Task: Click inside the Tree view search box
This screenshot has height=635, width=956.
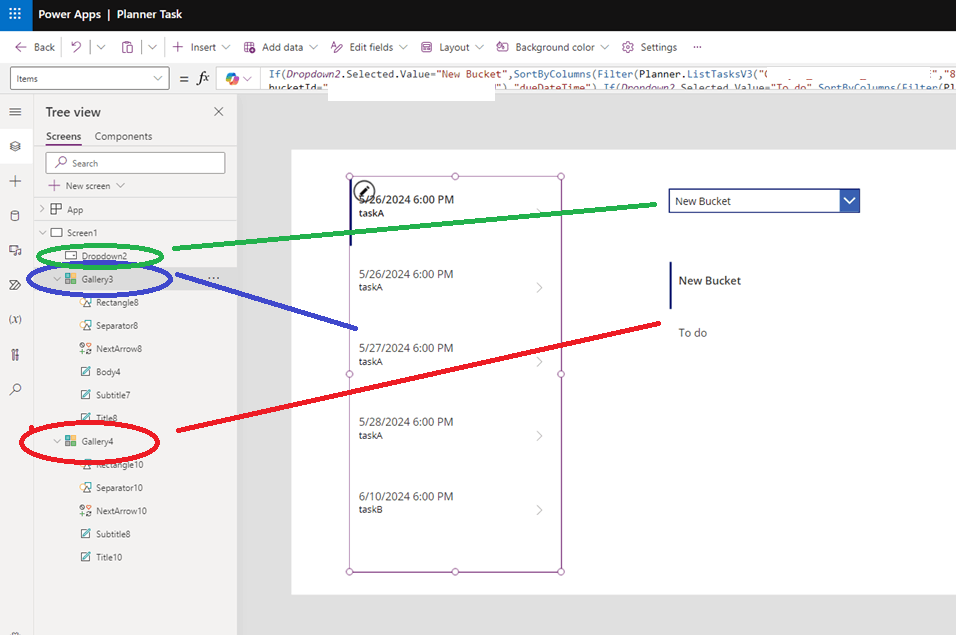Action: [x=135, y=162]
